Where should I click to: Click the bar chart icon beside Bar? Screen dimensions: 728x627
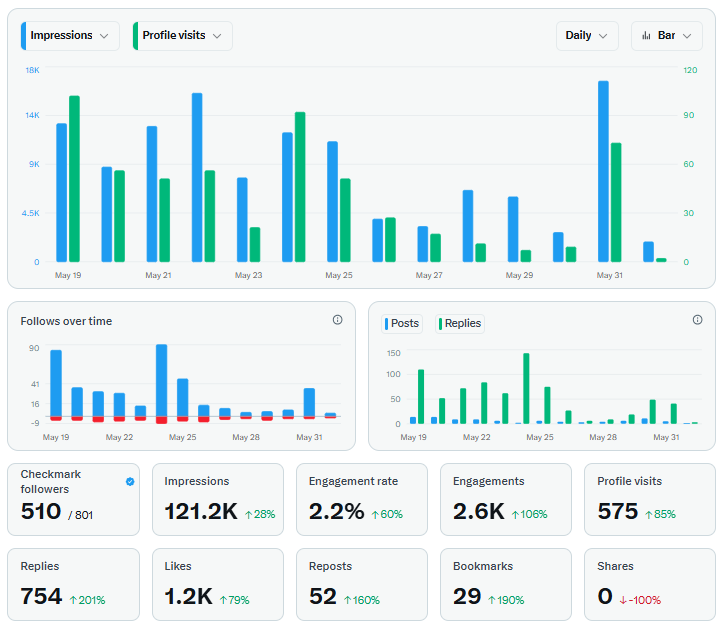tap(646, 36)
